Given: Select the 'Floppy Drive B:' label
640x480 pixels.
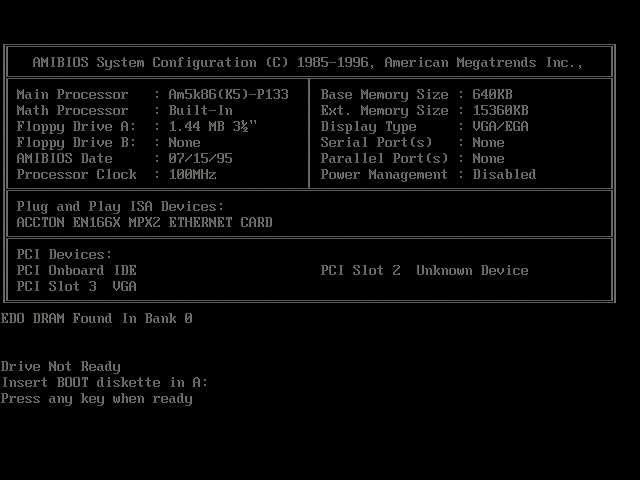Looking at the screenshot, I should pyautogui.click(x=76, y=142).
